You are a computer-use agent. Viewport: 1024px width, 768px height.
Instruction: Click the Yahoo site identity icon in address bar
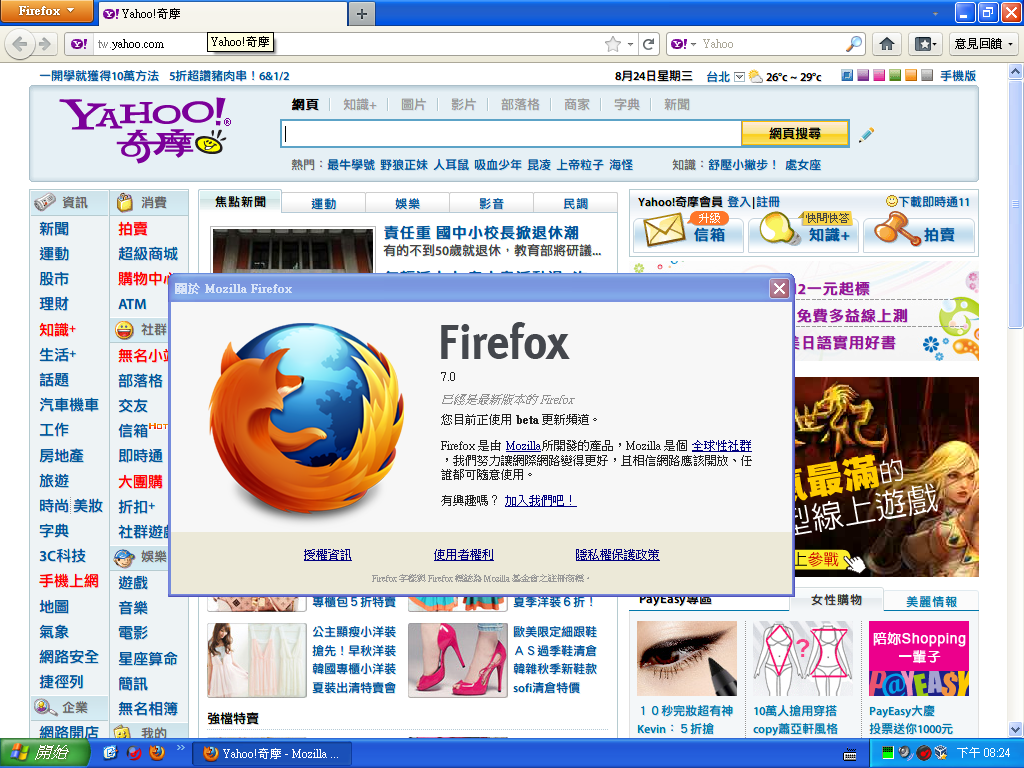[79, 44]
